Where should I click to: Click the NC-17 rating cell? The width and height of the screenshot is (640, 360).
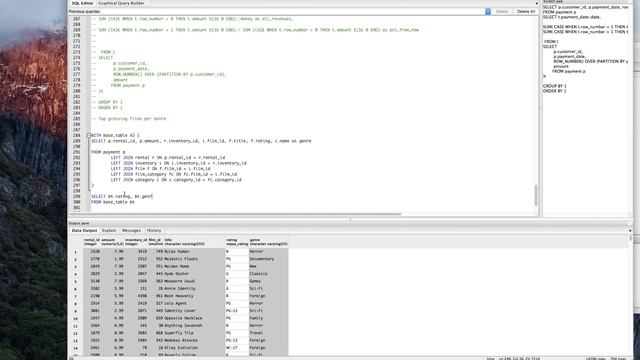237,348
